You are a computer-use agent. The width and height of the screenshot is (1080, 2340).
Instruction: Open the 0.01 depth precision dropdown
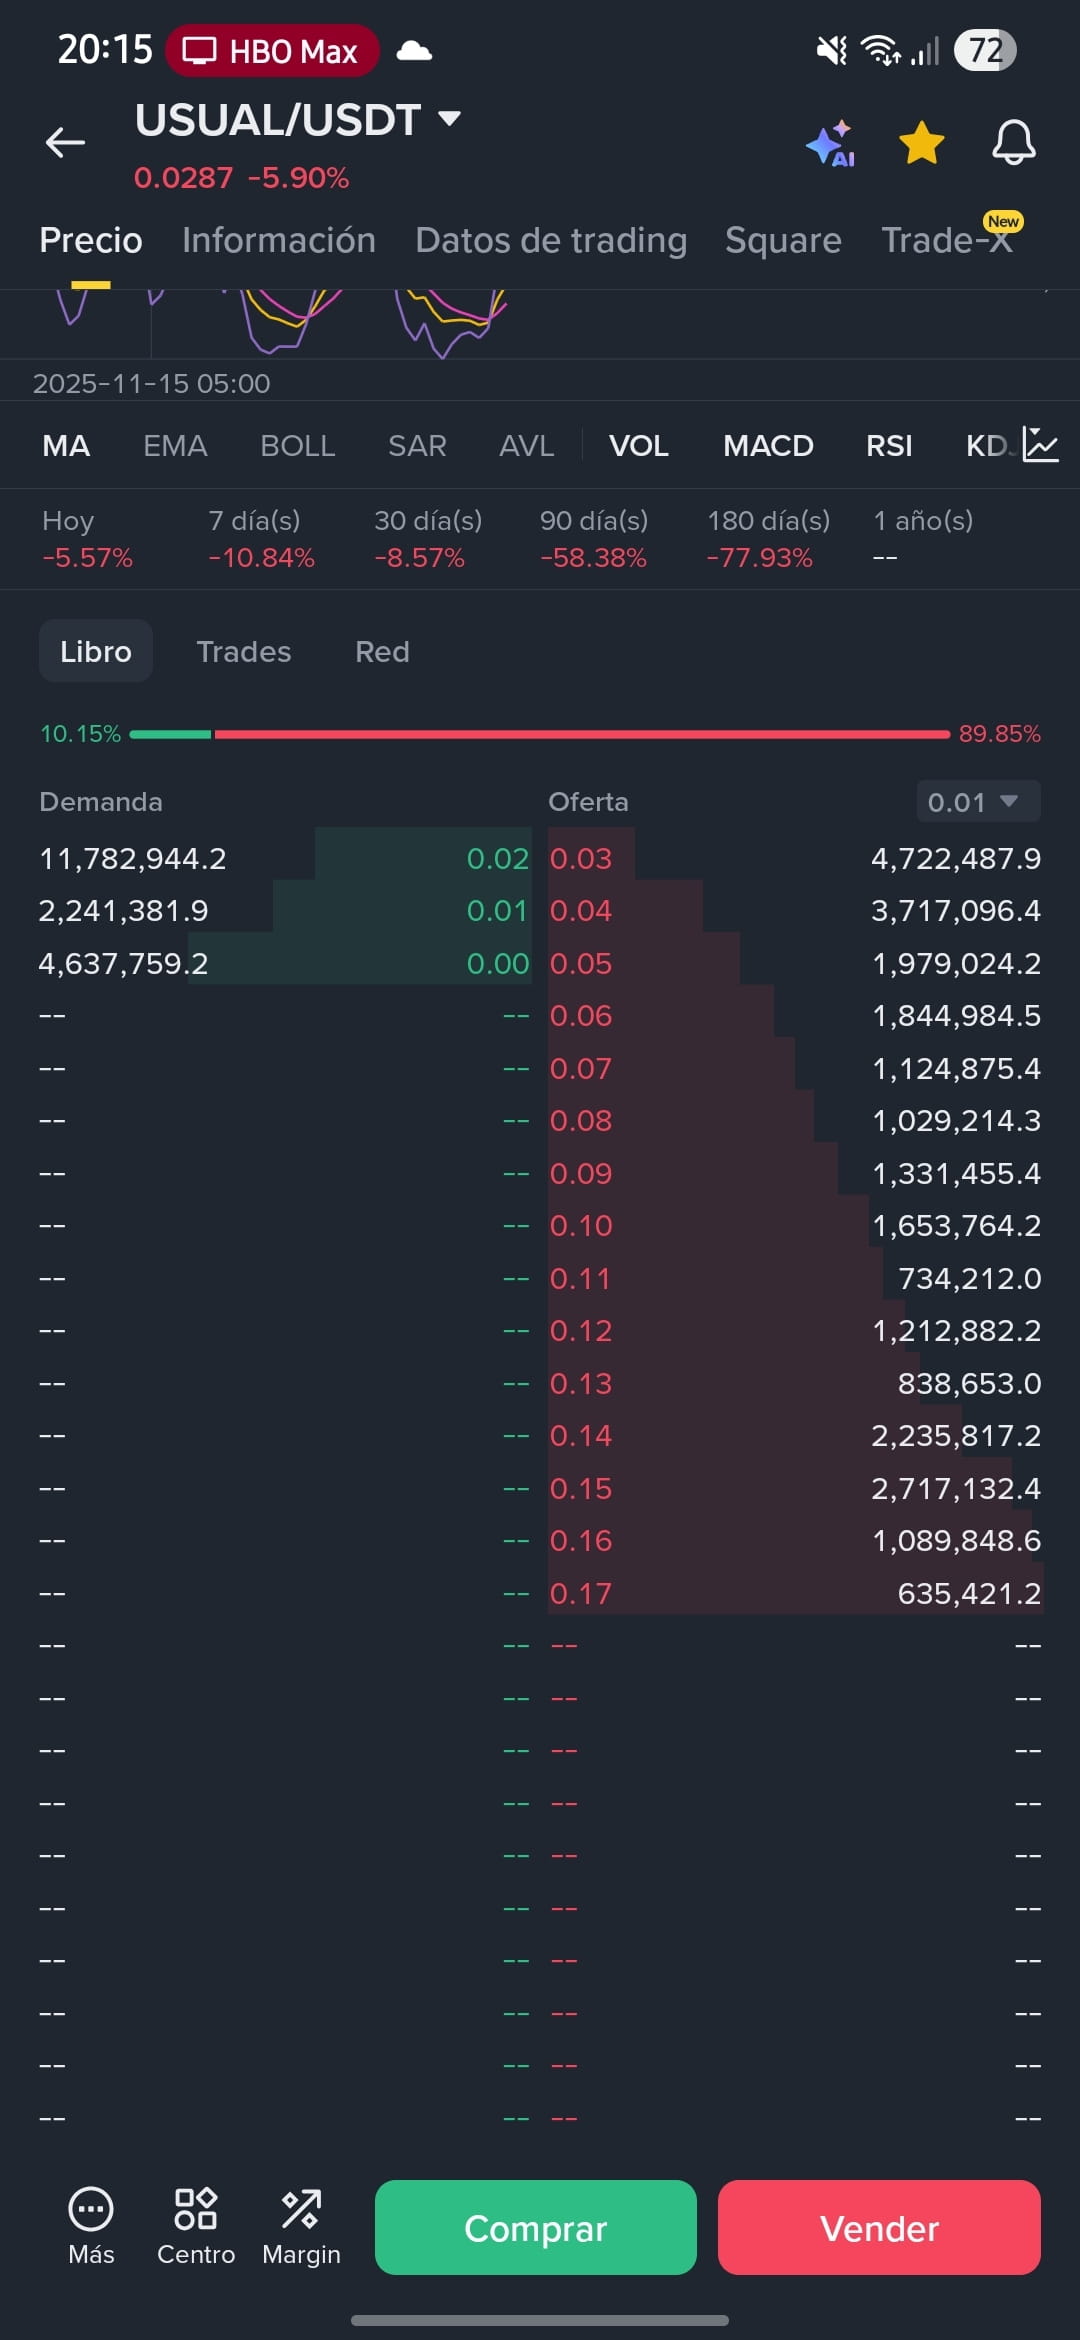point(978,802)
